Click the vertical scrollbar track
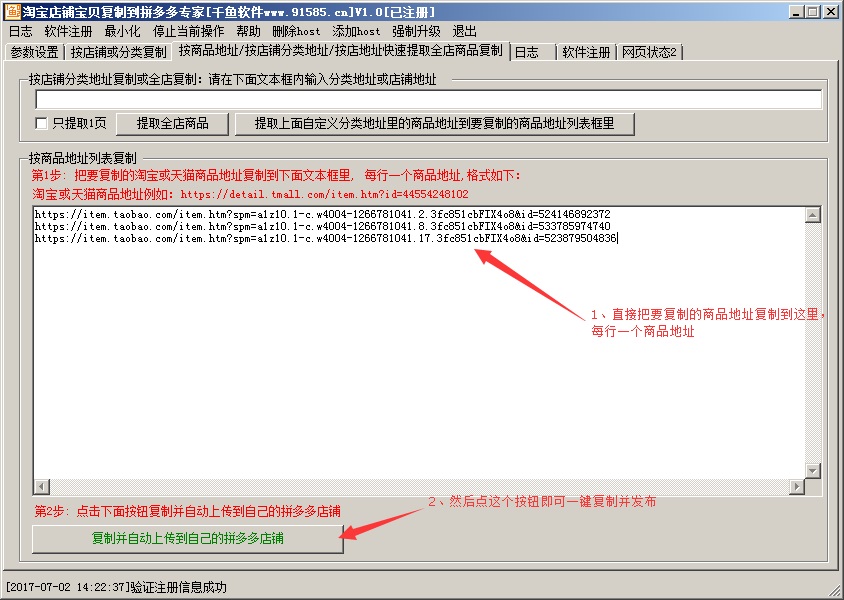Viewport: 844px width, 600px height. tap(813, 342)
